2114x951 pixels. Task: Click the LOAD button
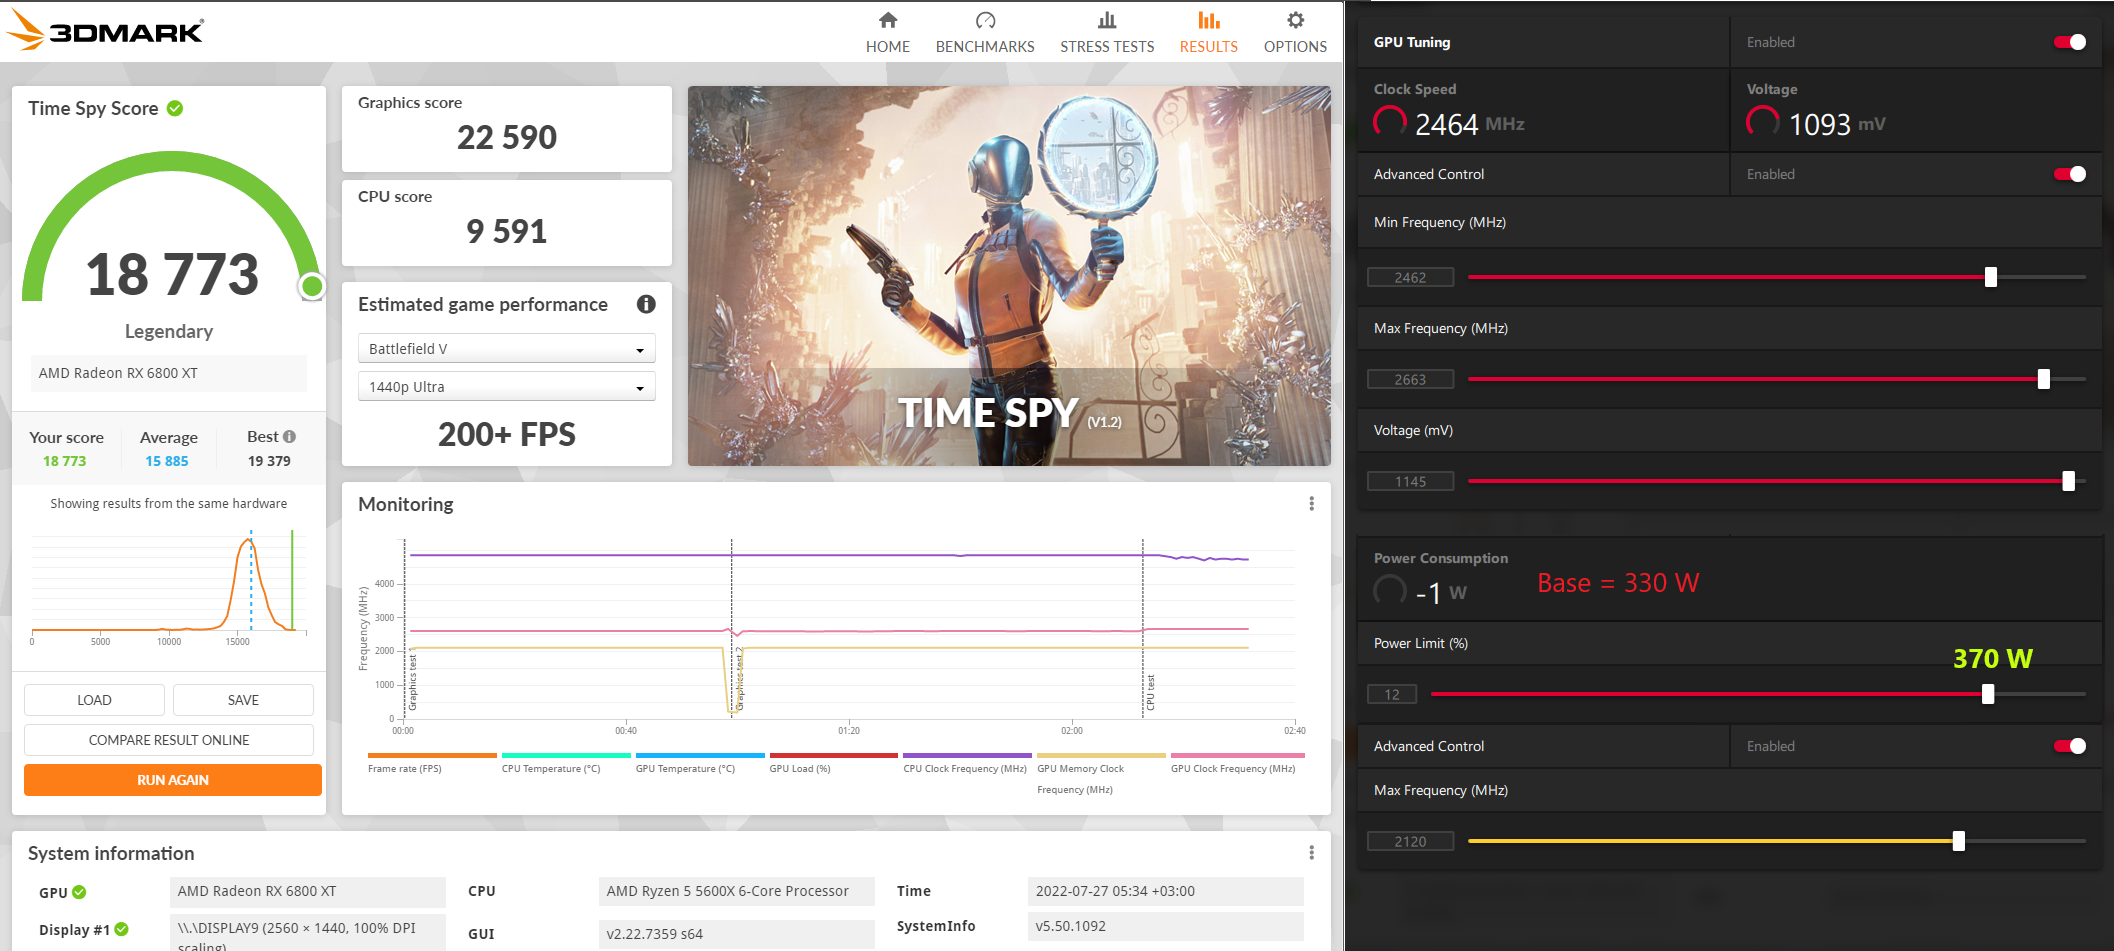[x=94, y=700]
